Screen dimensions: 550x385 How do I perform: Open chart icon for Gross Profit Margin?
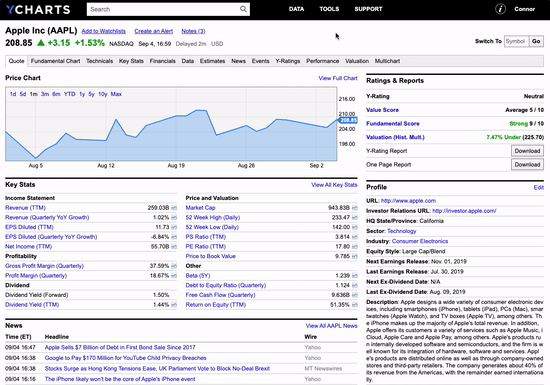point(174,266)
